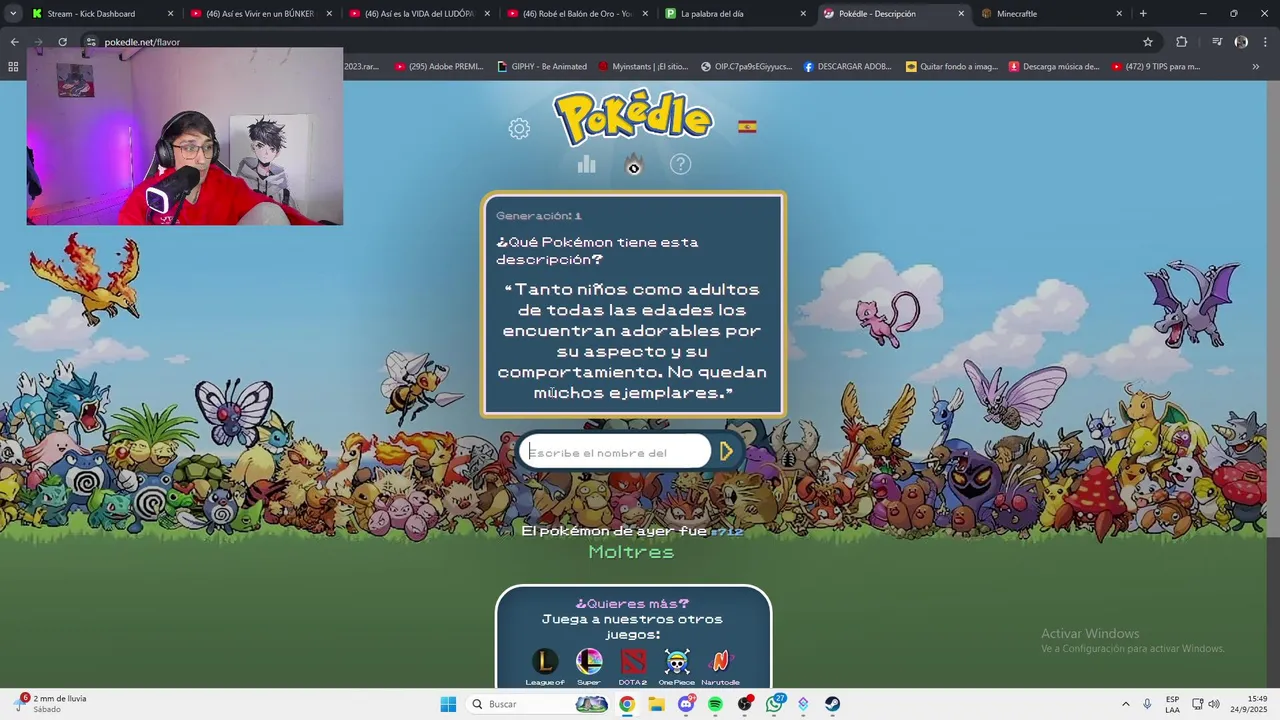Select the Moltres yesterday answer text

pyautogui.click(x=631, y=552)
